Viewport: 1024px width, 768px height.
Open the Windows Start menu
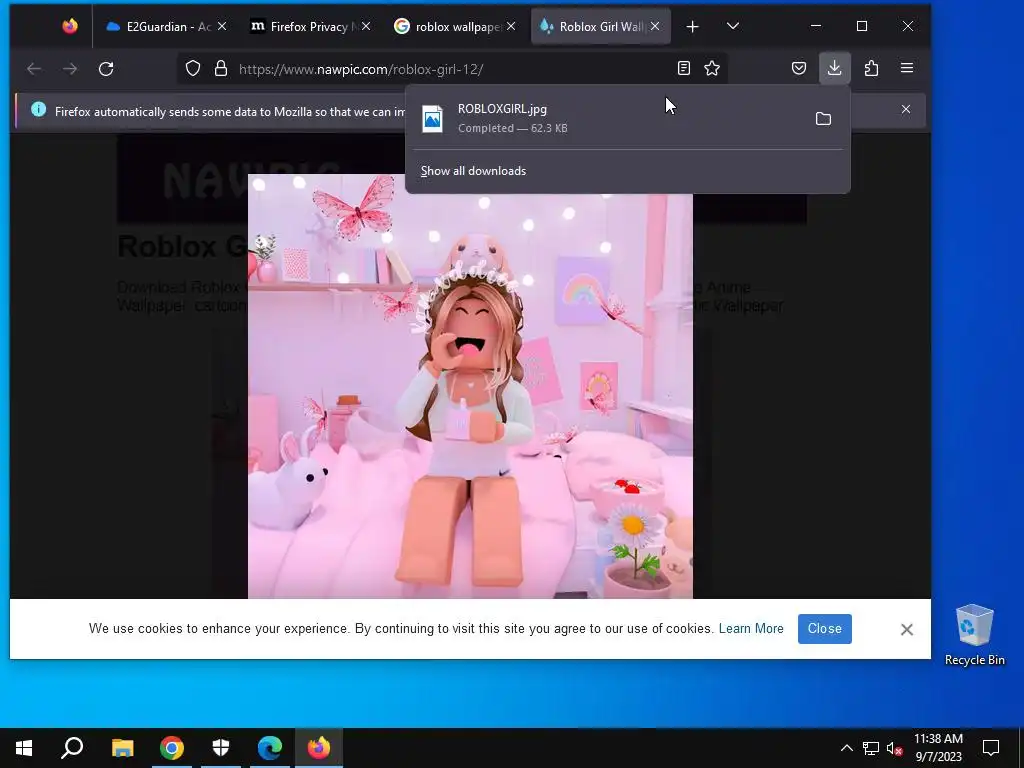[x=24, y=748]
